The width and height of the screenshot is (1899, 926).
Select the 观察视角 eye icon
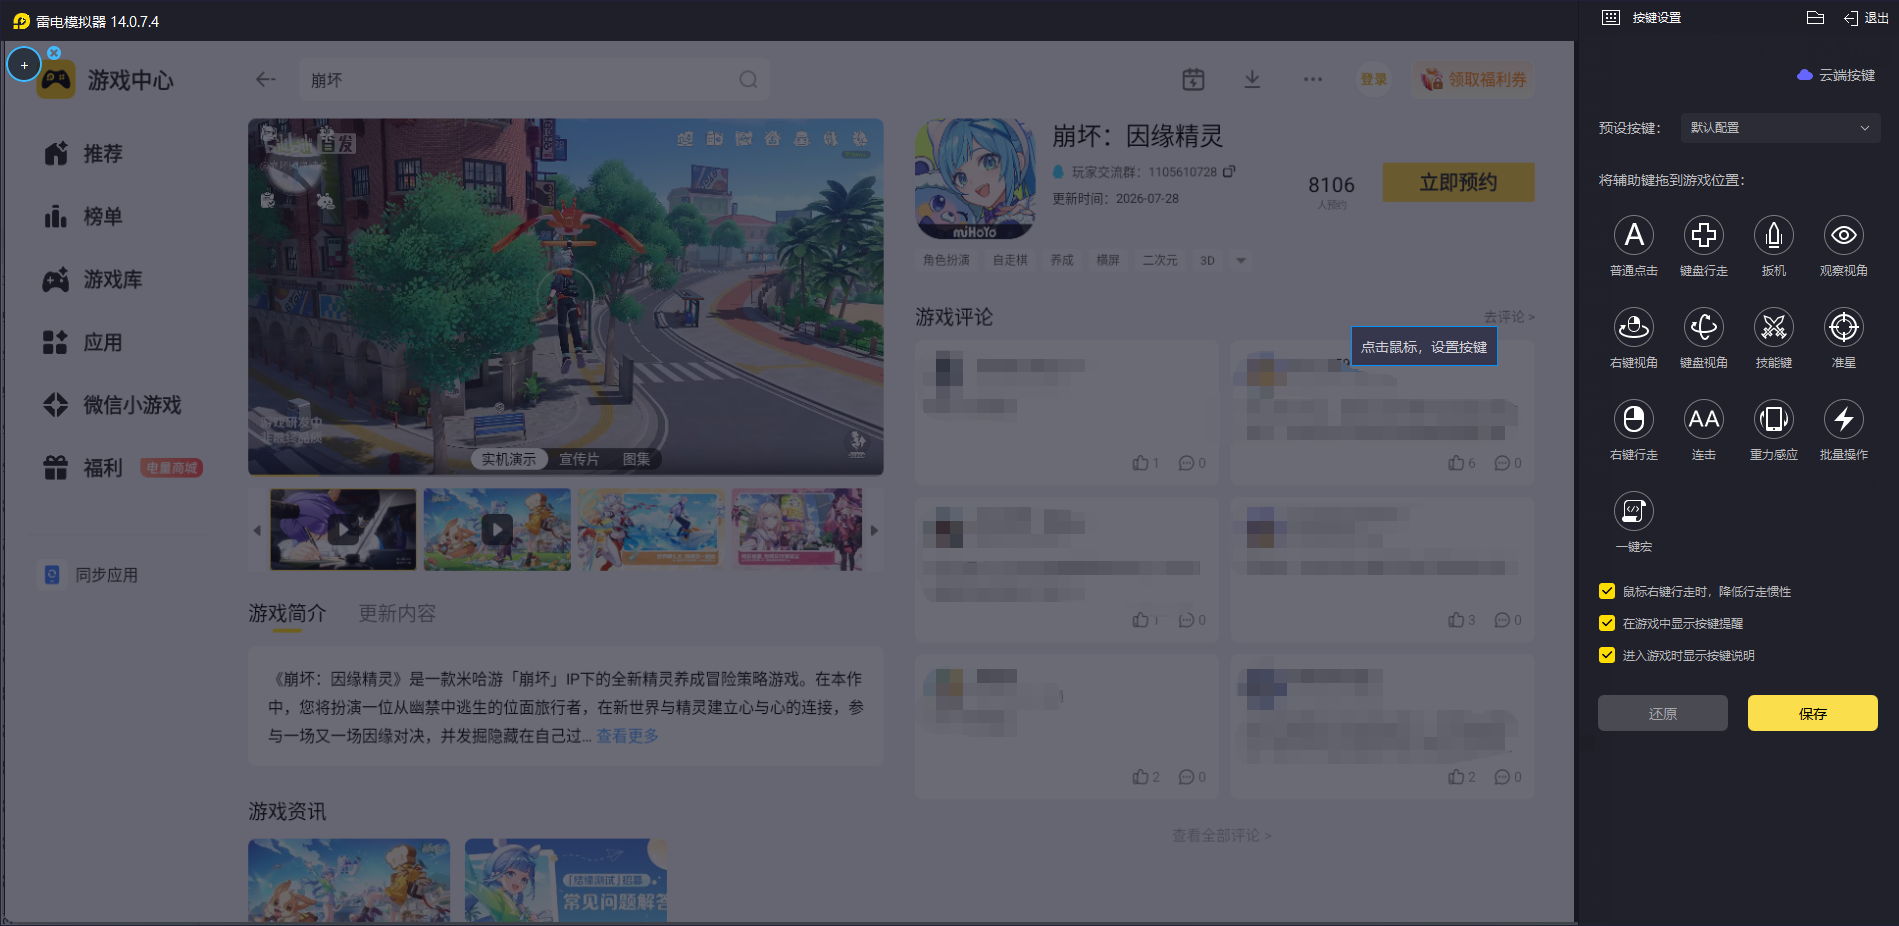(x=1843, y=235)
